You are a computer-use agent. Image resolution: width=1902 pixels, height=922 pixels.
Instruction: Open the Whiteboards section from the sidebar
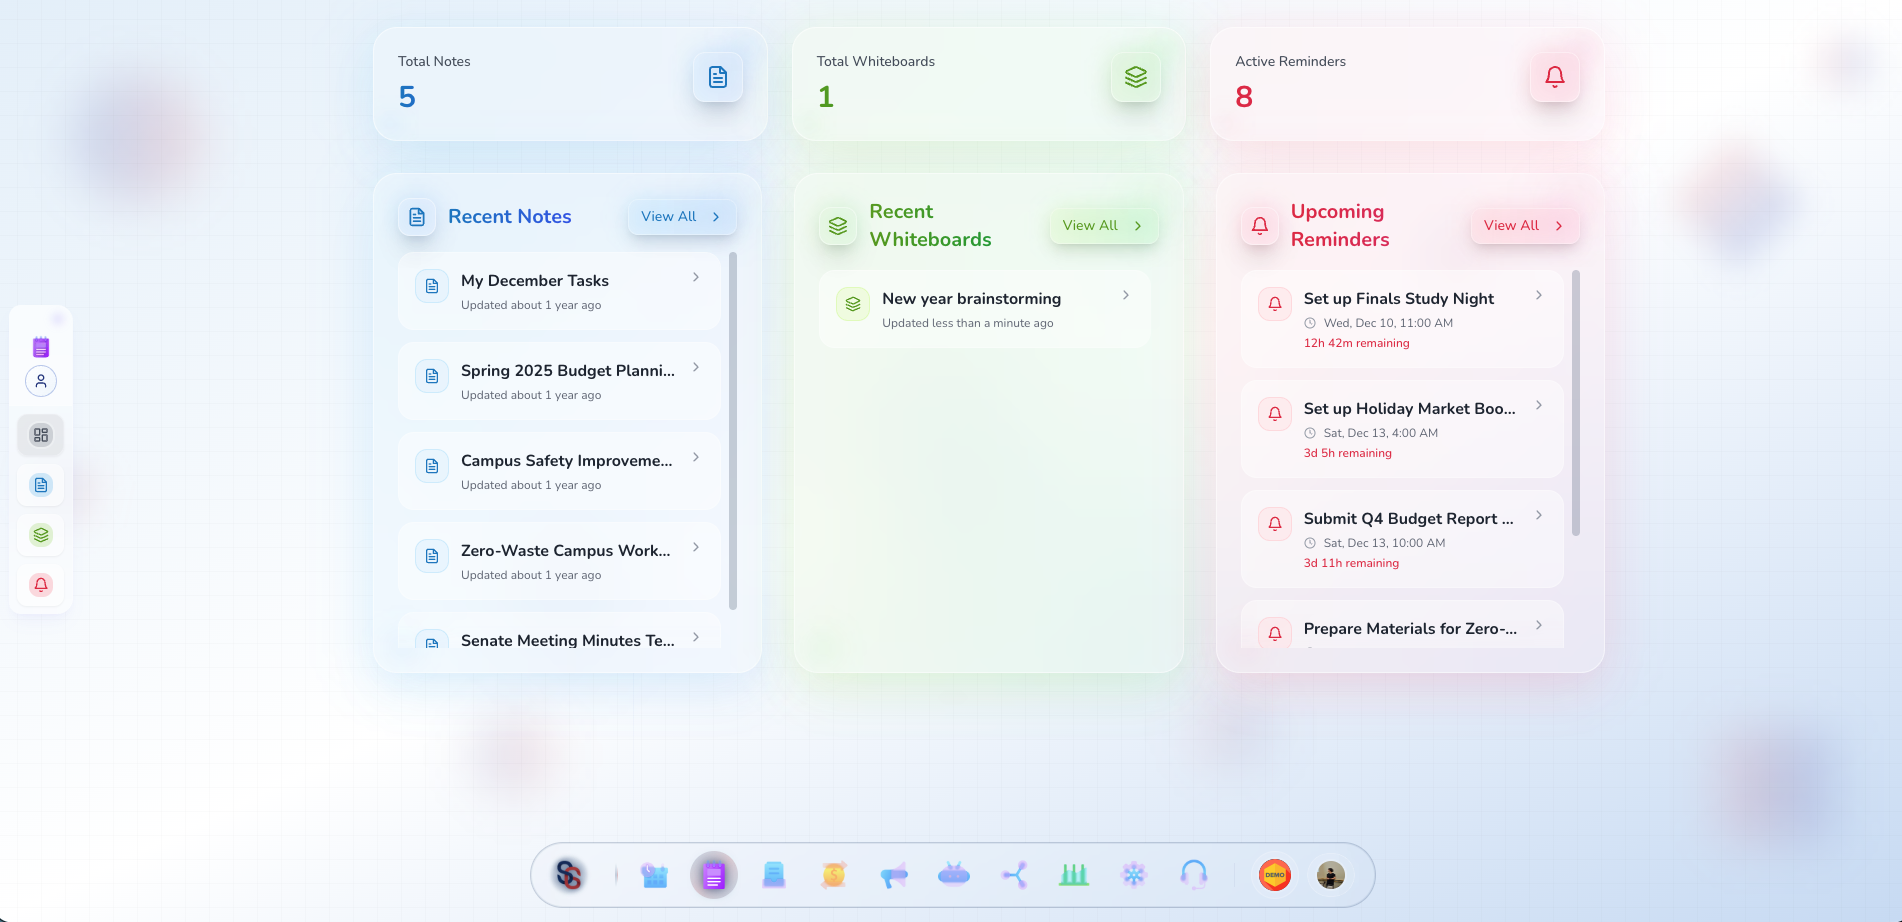40,535
